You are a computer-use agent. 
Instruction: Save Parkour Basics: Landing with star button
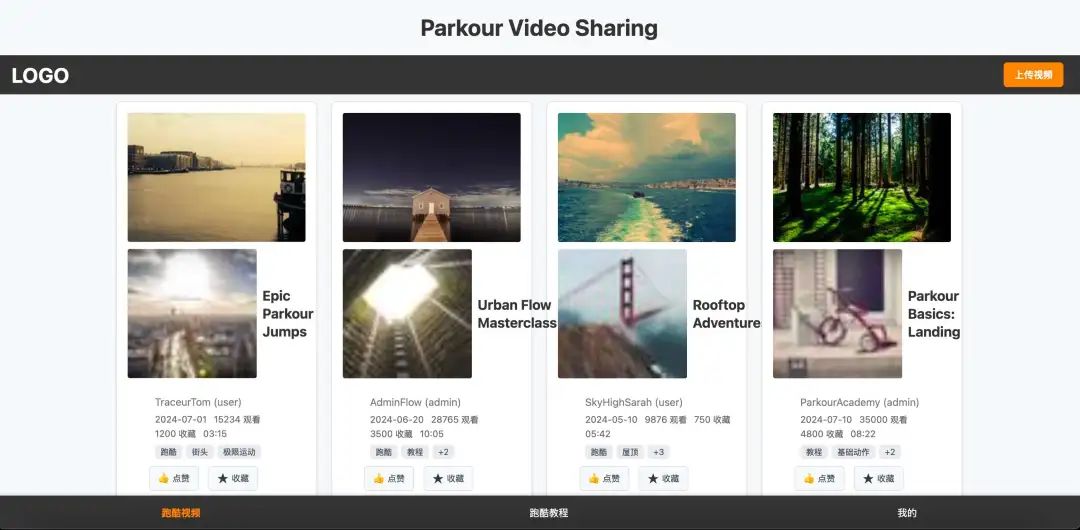(x=878, y=478)
